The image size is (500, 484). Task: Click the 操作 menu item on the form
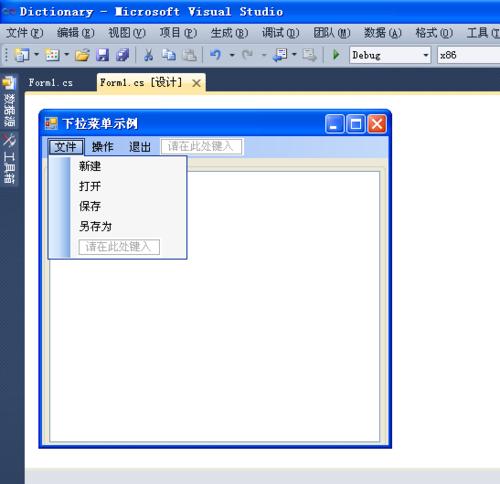point(103,147)
